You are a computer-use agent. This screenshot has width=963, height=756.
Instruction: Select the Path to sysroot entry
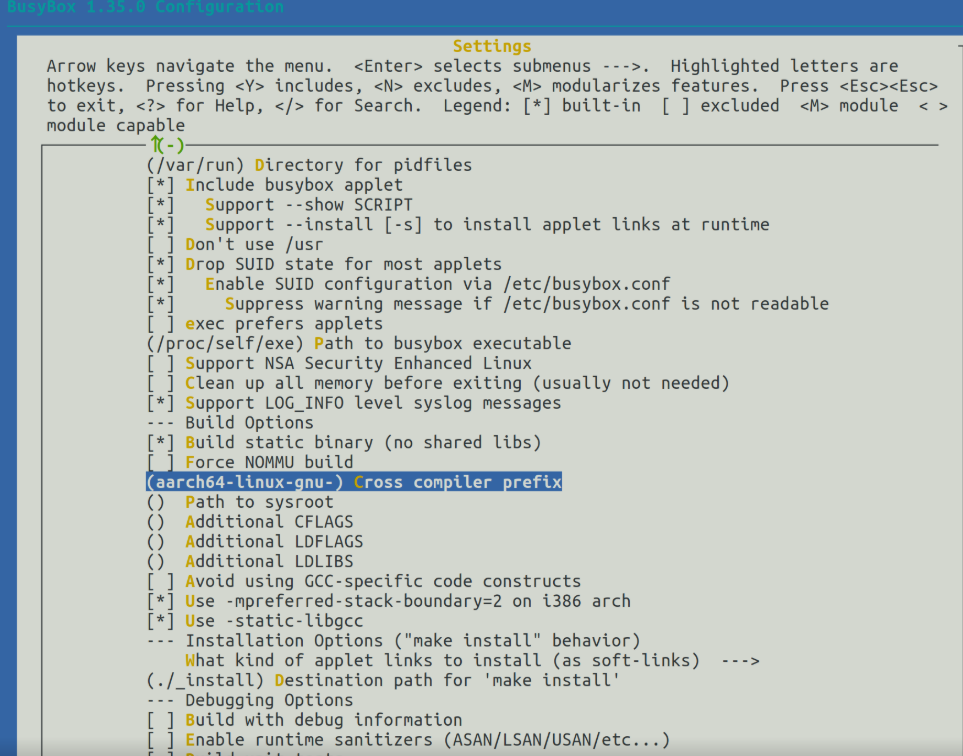pos(240,502)
